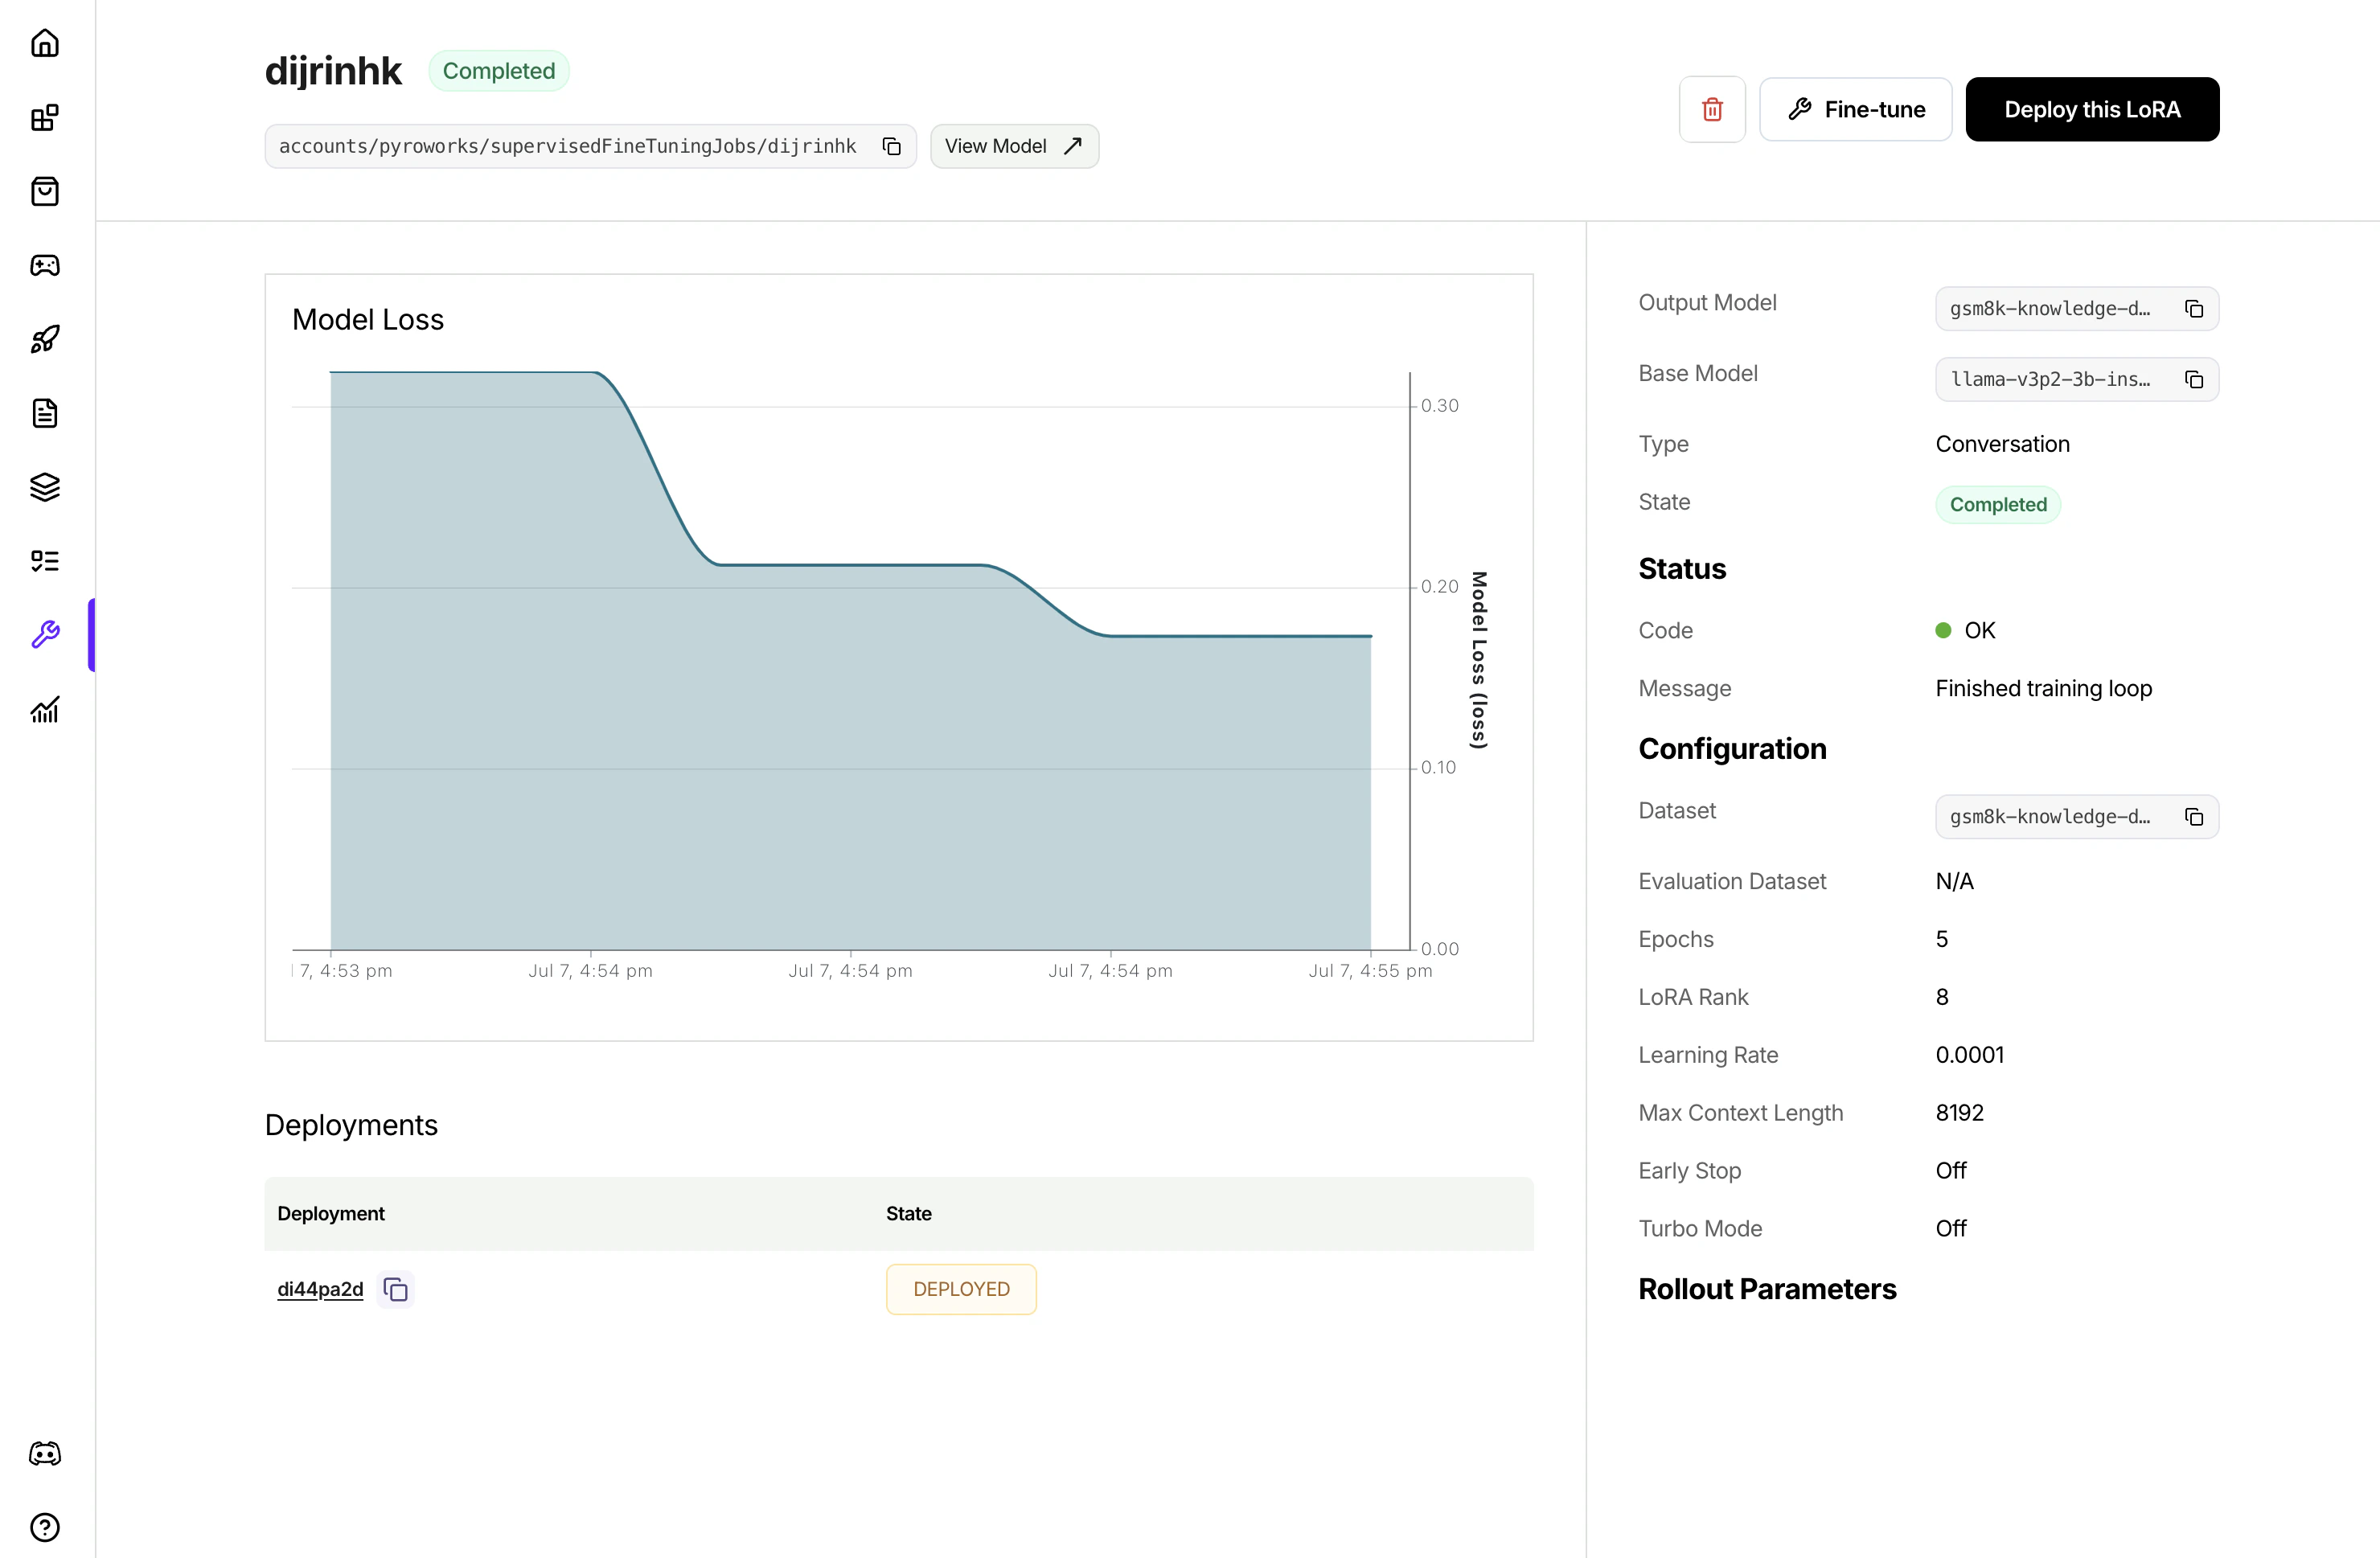The height and width of the screenshot is (1558, 2380).
Task: Click the Discord icon at bottom
Action: 45,1453
